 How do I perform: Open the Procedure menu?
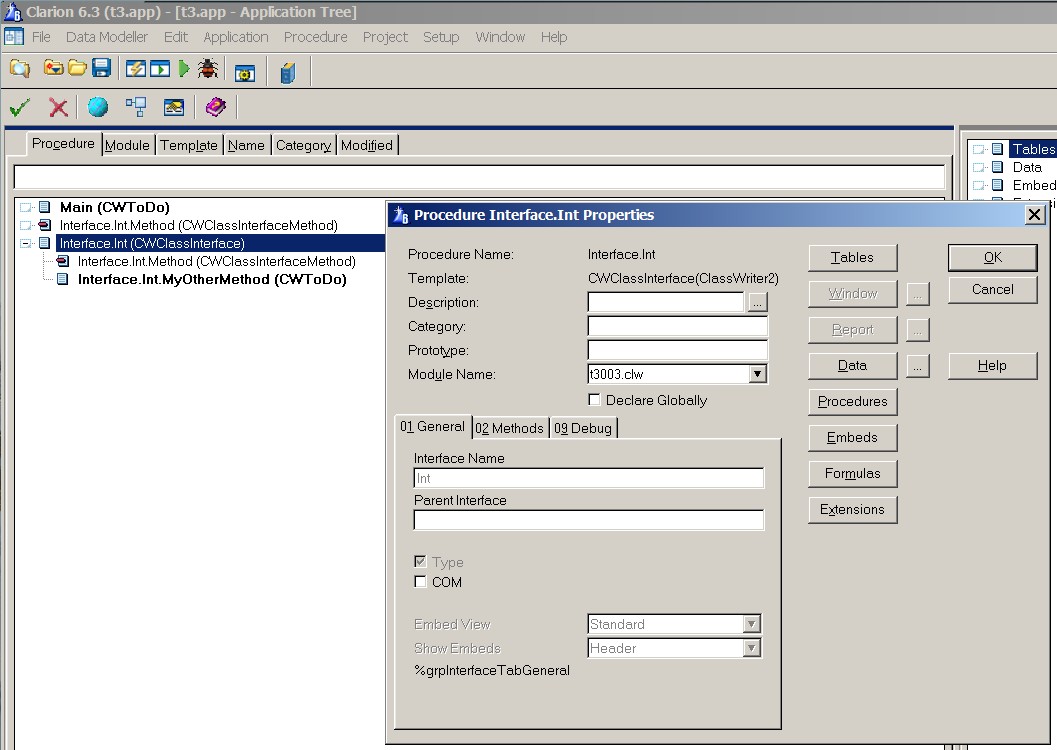tap(315, 37)
